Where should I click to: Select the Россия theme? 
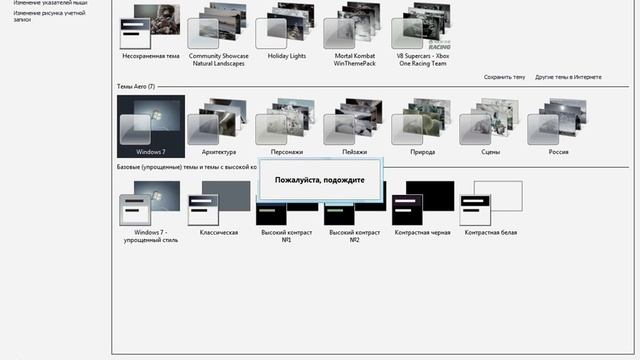point(558,127)
